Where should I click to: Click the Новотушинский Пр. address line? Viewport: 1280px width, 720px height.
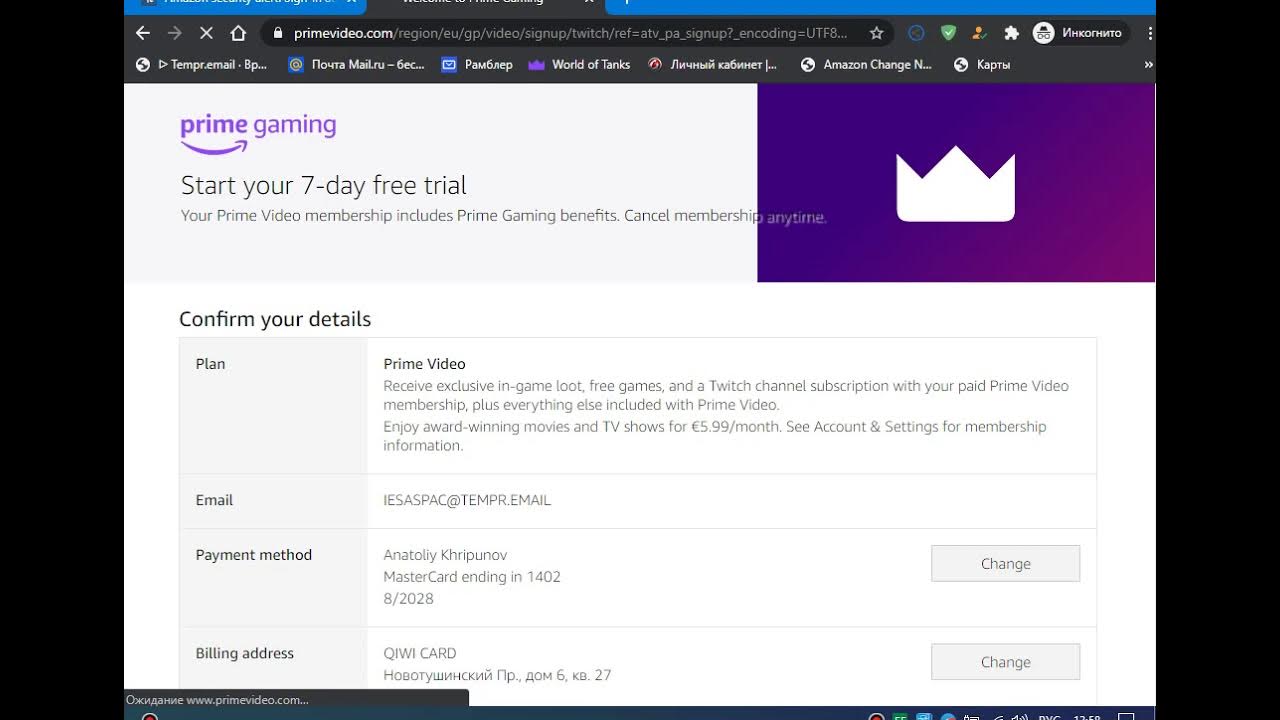pyautogui.click(x=497, y=675)
